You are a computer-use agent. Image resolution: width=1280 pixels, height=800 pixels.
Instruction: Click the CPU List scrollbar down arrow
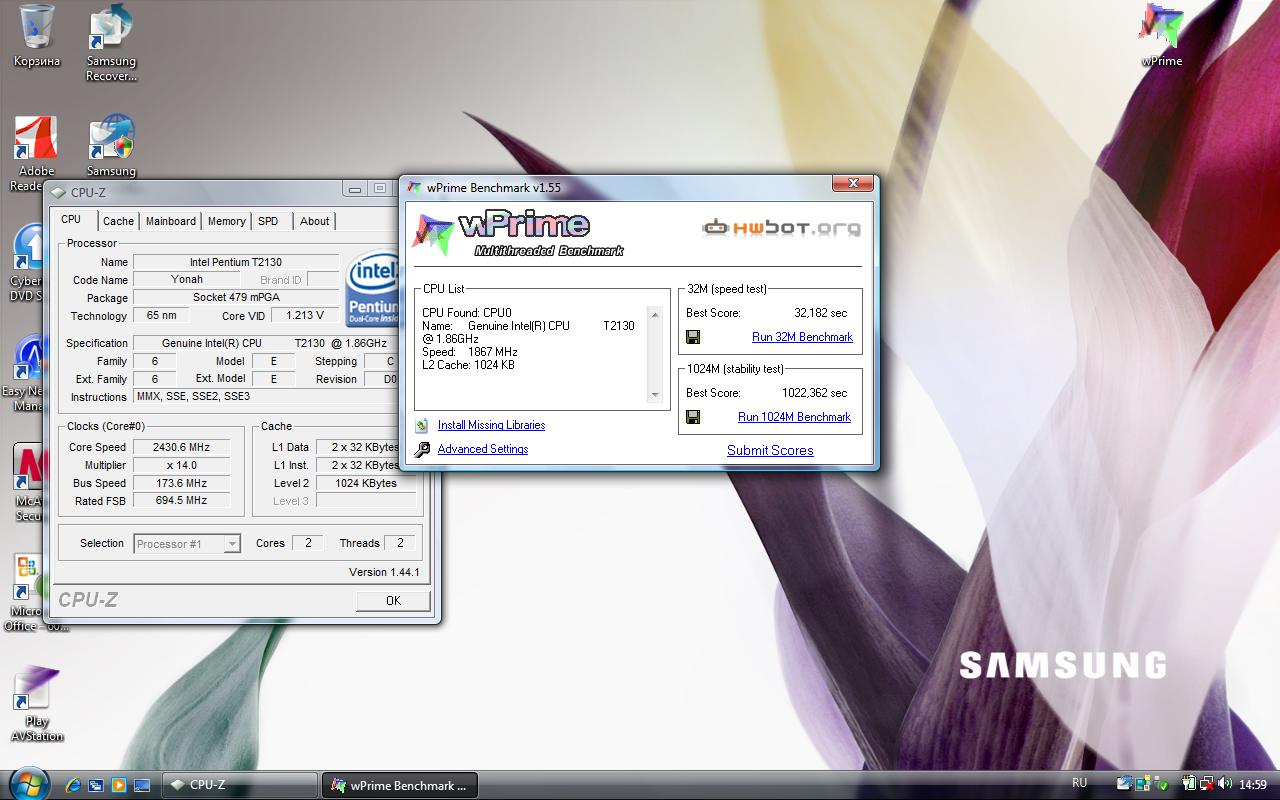click(x=656, y=395)
